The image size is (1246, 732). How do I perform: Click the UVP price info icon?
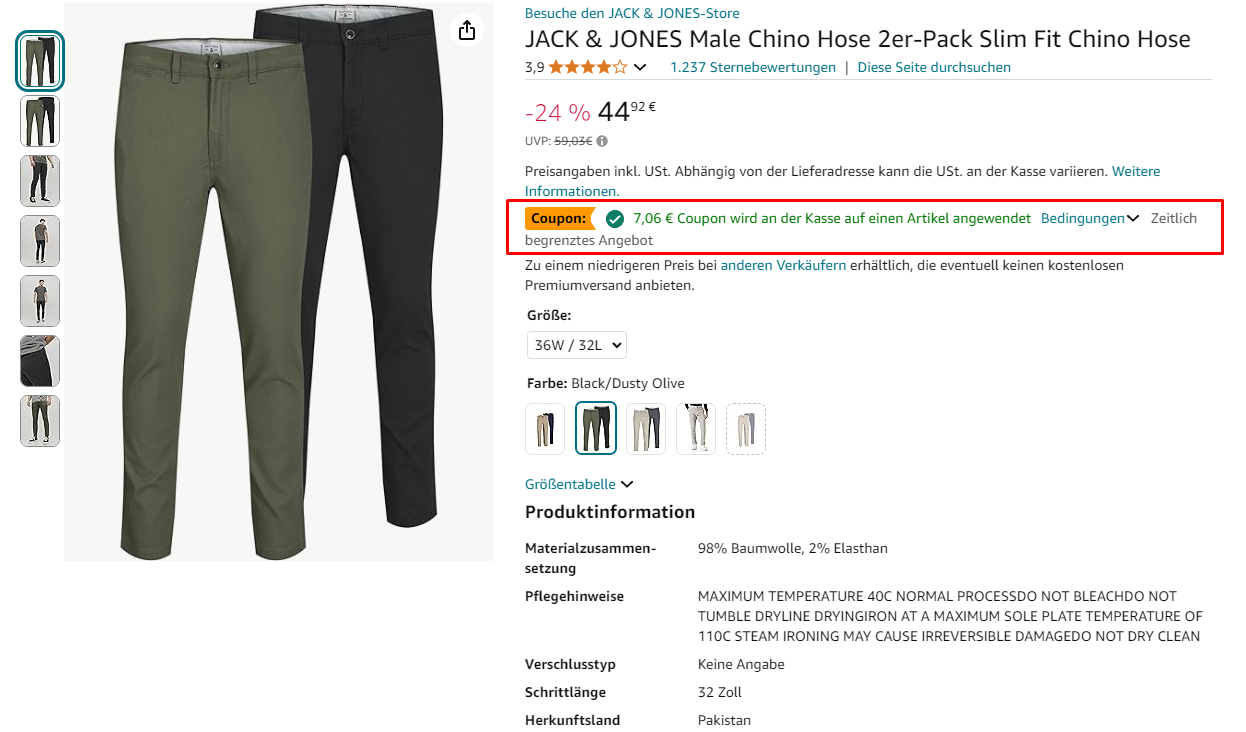click(x=602, y=141)
